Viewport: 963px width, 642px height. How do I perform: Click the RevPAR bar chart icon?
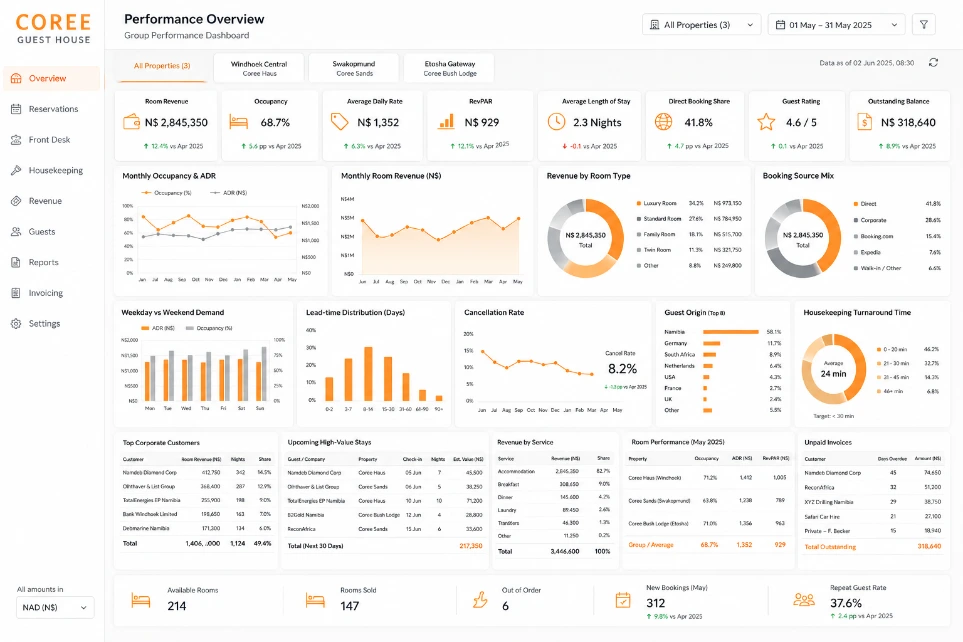446,122
